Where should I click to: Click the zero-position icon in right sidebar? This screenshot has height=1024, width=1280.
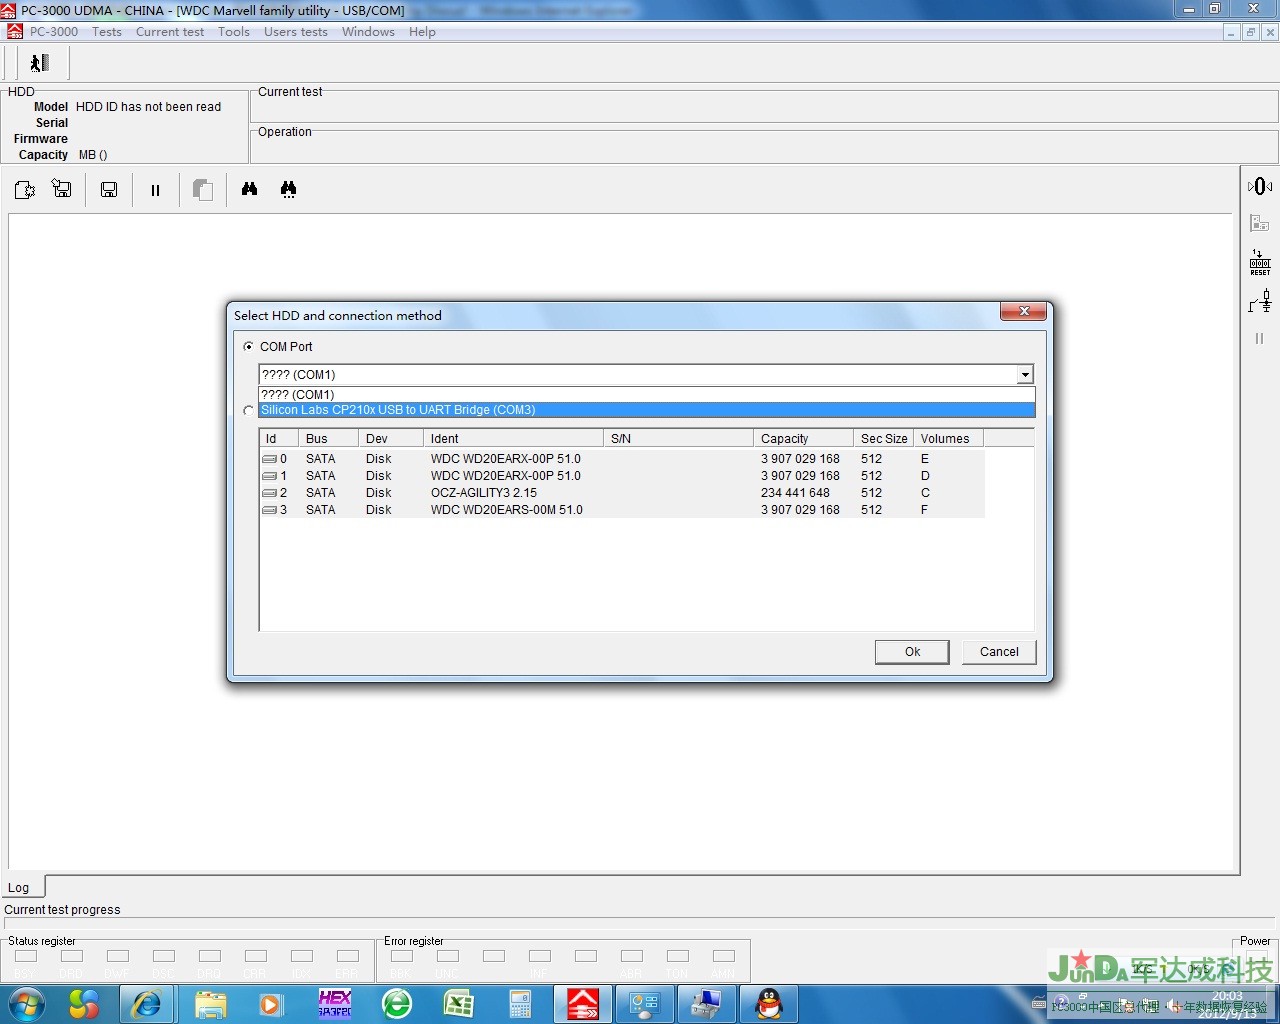(x=1260, y=186)
